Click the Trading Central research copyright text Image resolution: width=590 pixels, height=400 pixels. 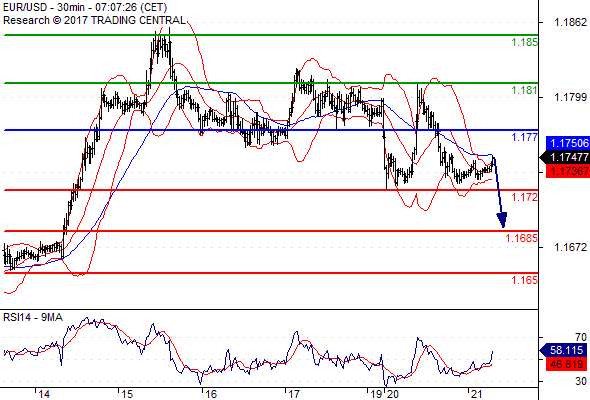point(94,20)
